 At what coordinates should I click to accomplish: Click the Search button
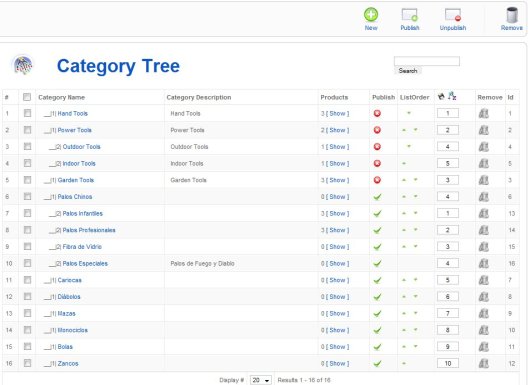coord(408,71)
